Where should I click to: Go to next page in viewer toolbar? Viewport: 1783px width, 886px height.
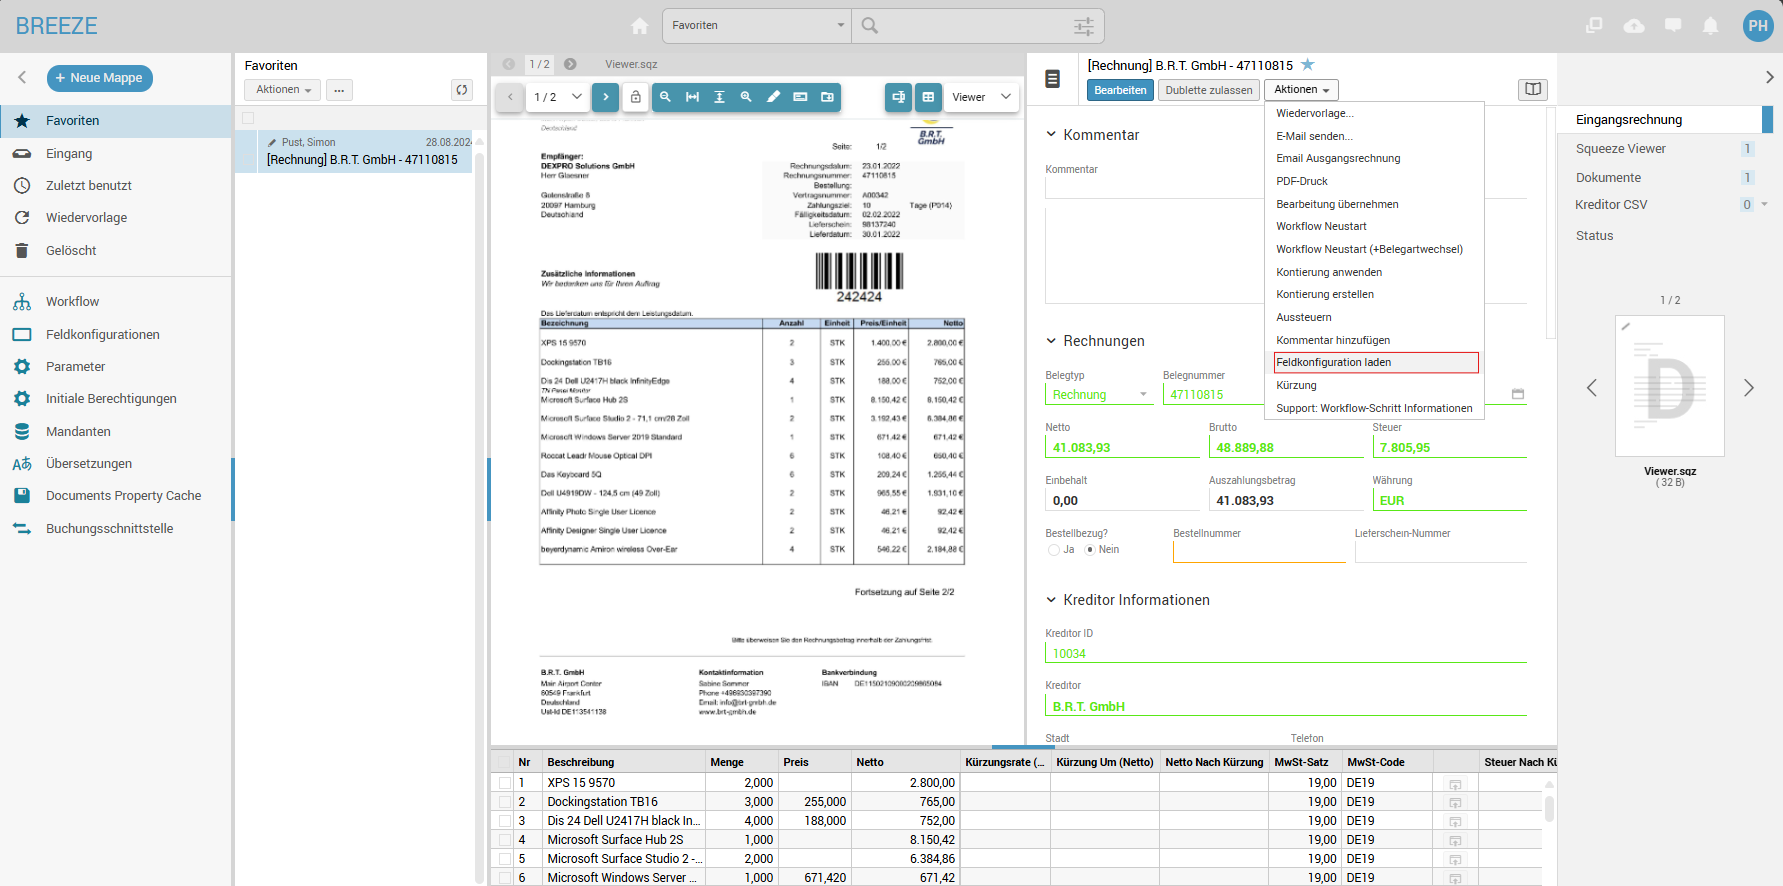605,97
